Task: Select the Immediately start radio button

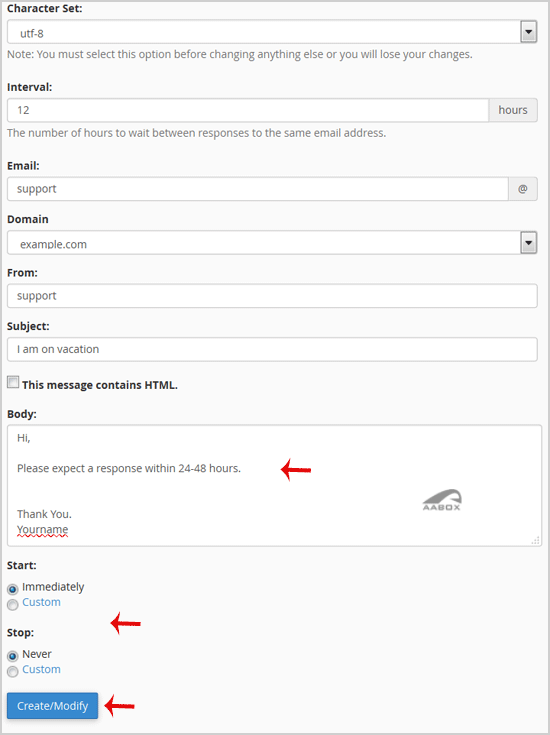Action: point(13,589)
